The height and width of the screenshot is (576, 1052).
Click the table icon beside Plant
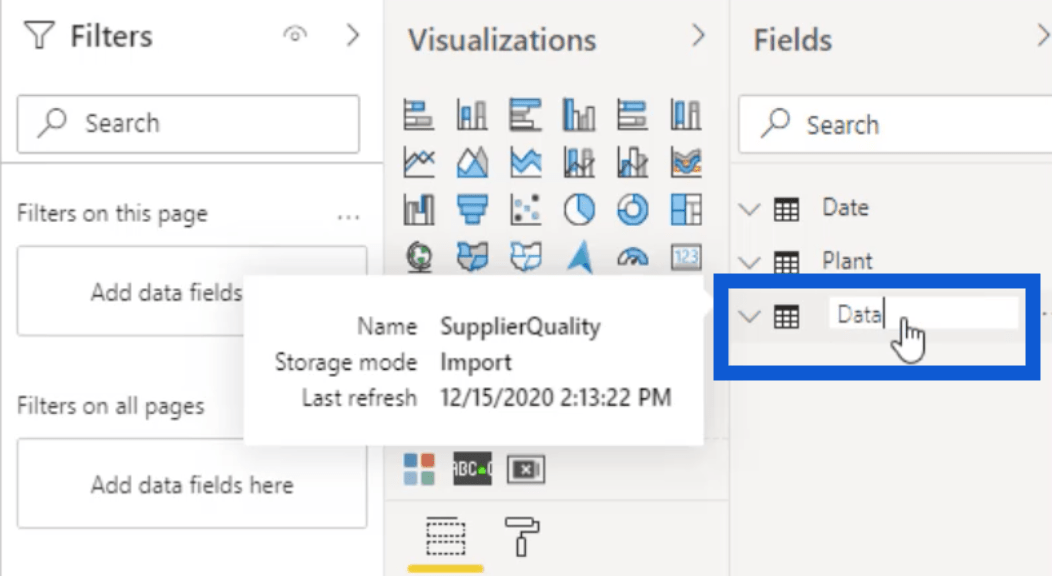[x=786, y=262]
